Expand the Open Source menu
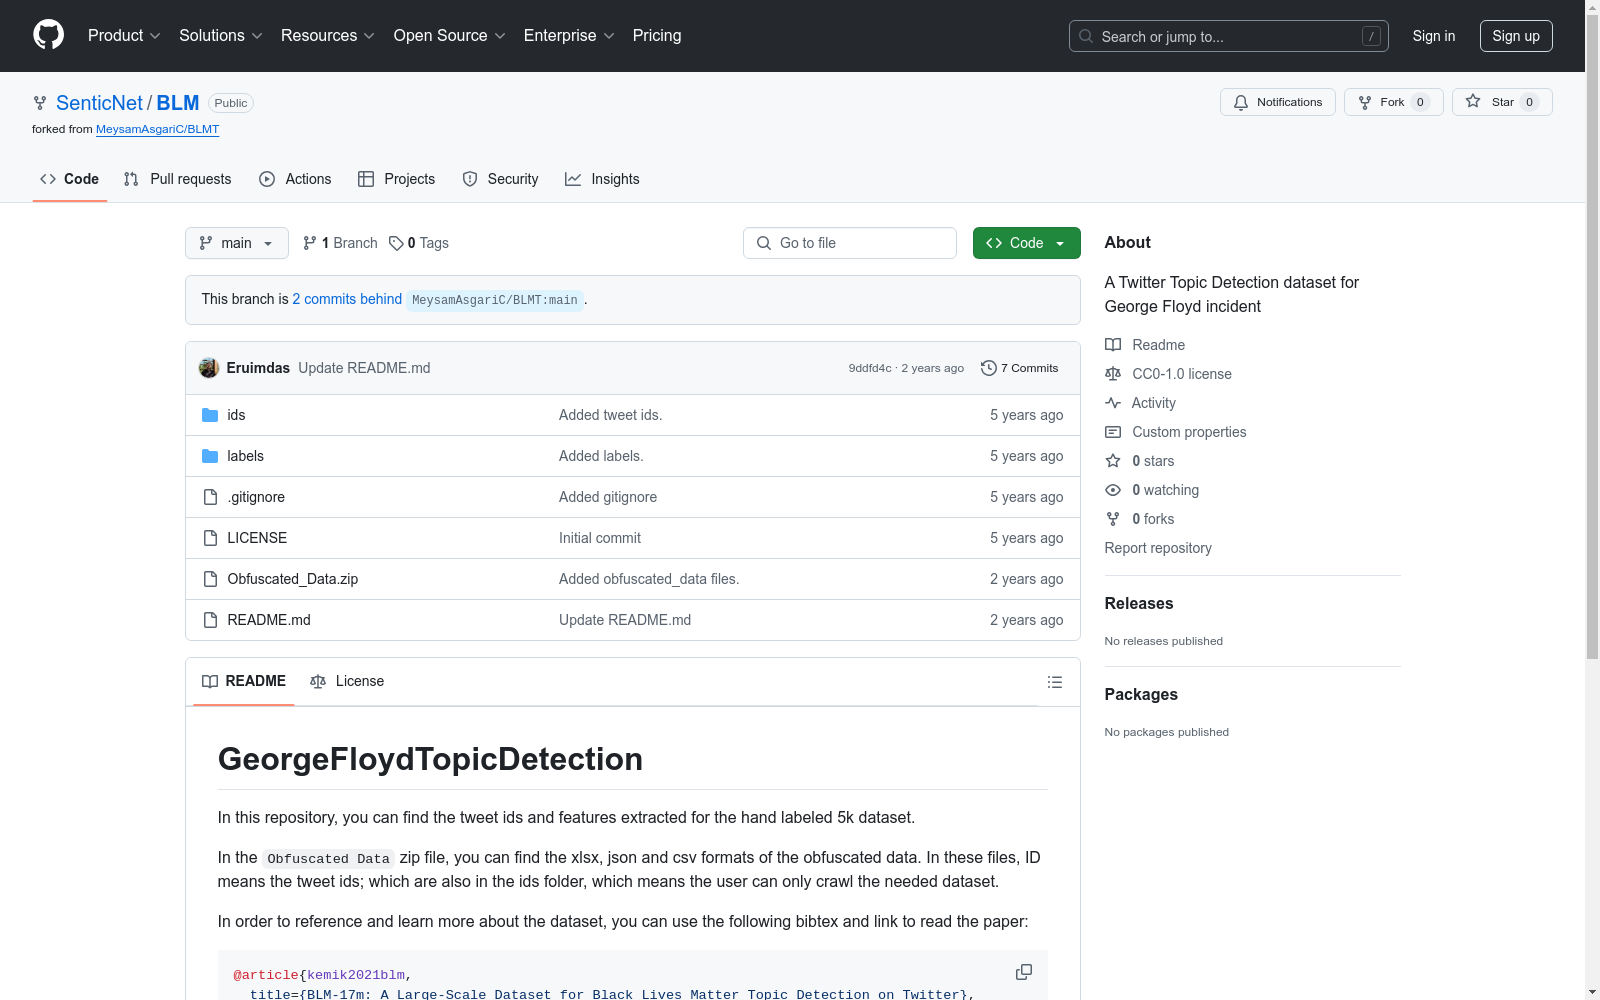This screenshot has height=1000, width=1600. 450,36
